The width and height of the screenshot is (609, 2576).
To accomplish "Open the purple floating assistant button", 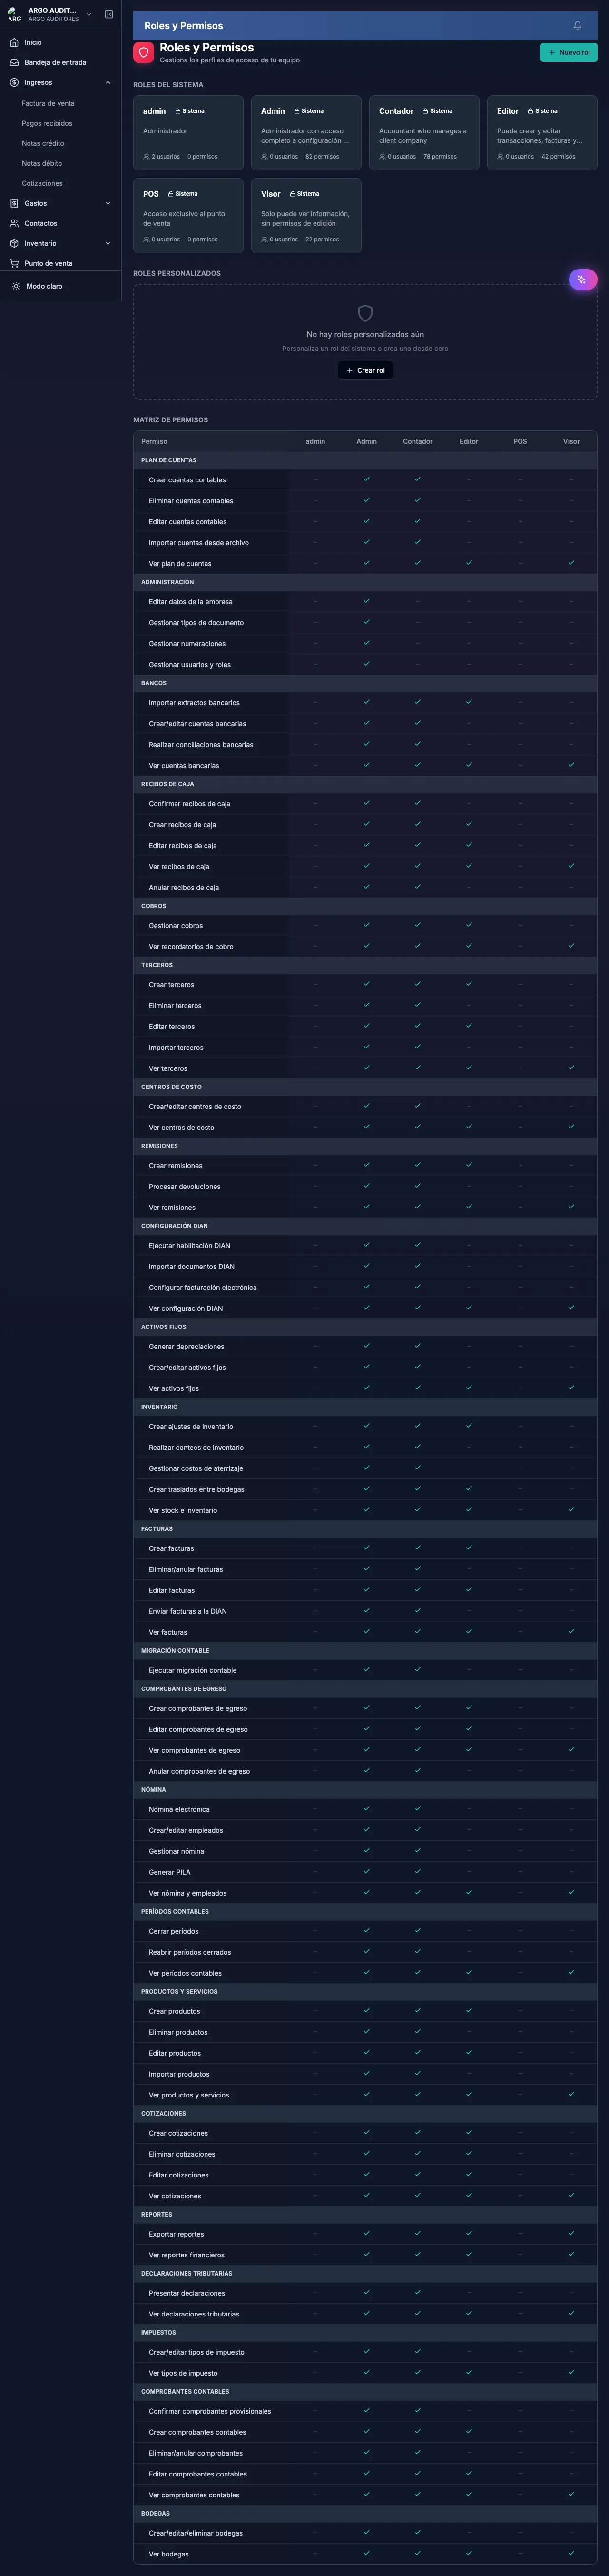I will pos(582,280).
